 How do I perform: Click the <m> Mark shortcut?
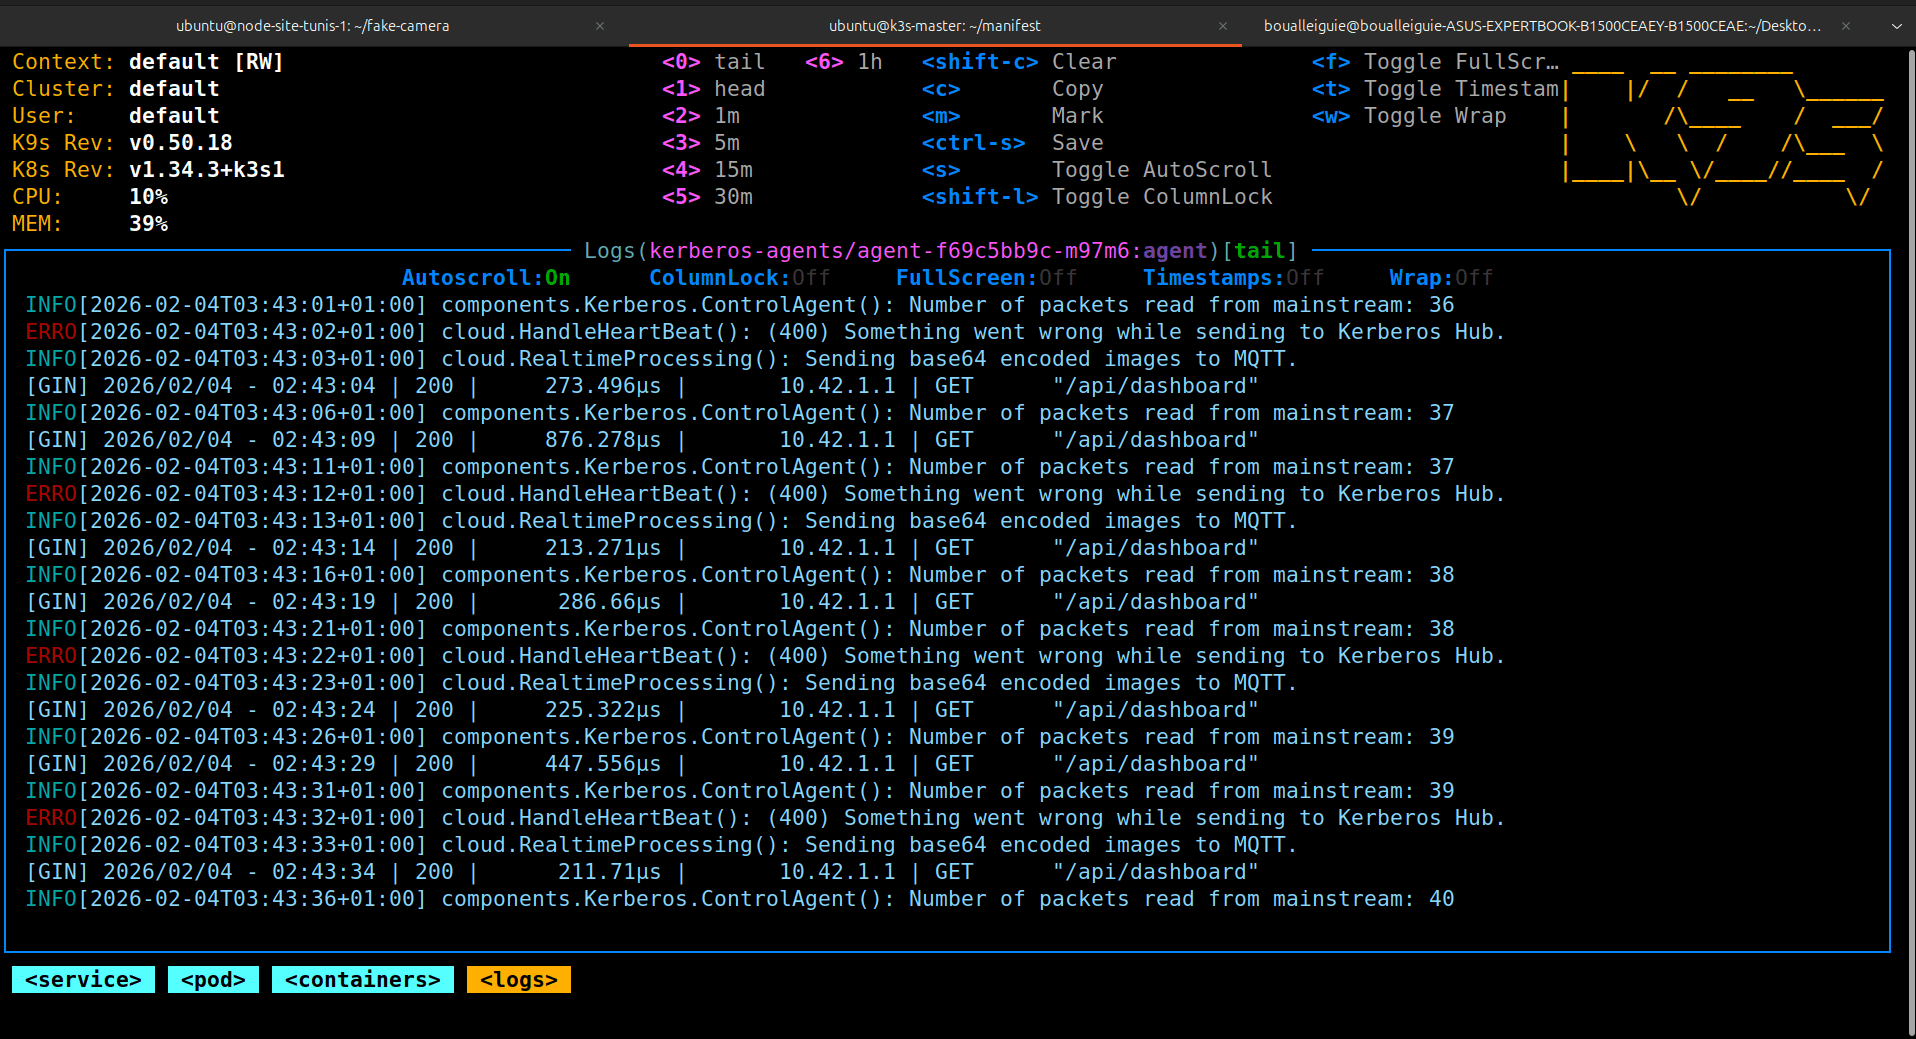pos(1012,116)
